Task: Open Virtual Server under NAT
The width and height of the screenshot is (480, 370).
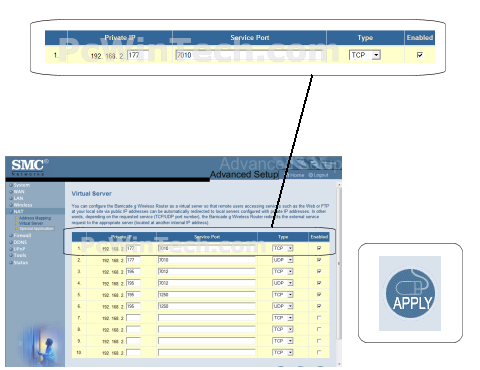Action: [x=31, y=223]
